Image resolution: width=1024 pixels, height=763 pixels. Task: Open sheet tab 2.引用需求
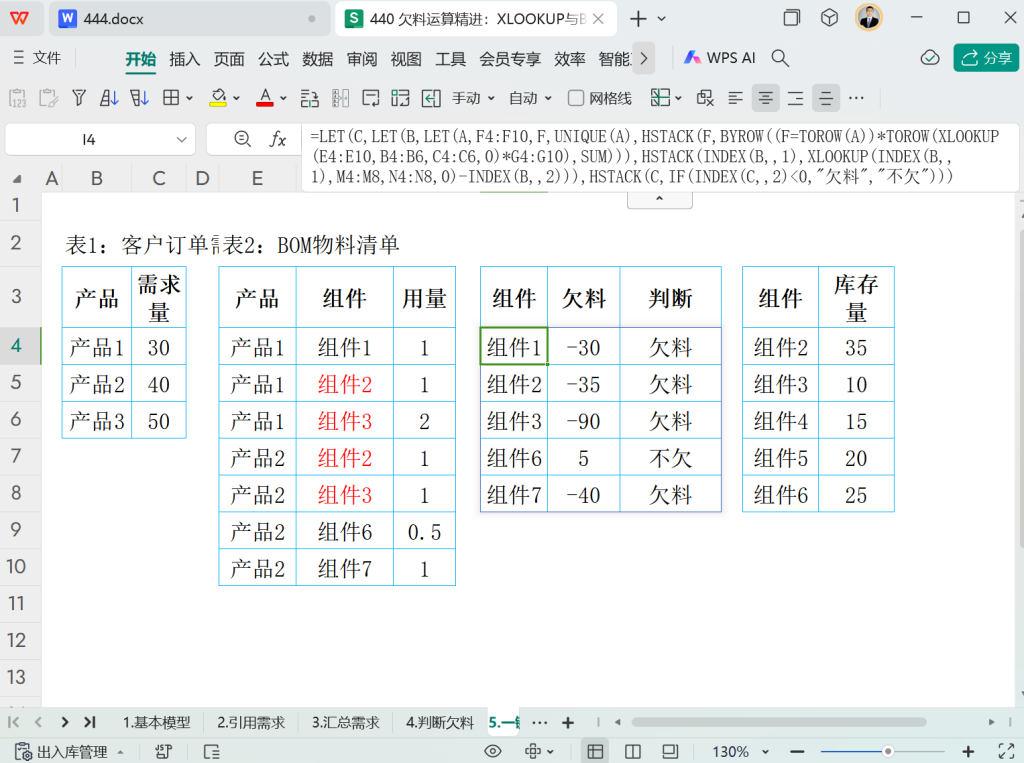point(251,722)
